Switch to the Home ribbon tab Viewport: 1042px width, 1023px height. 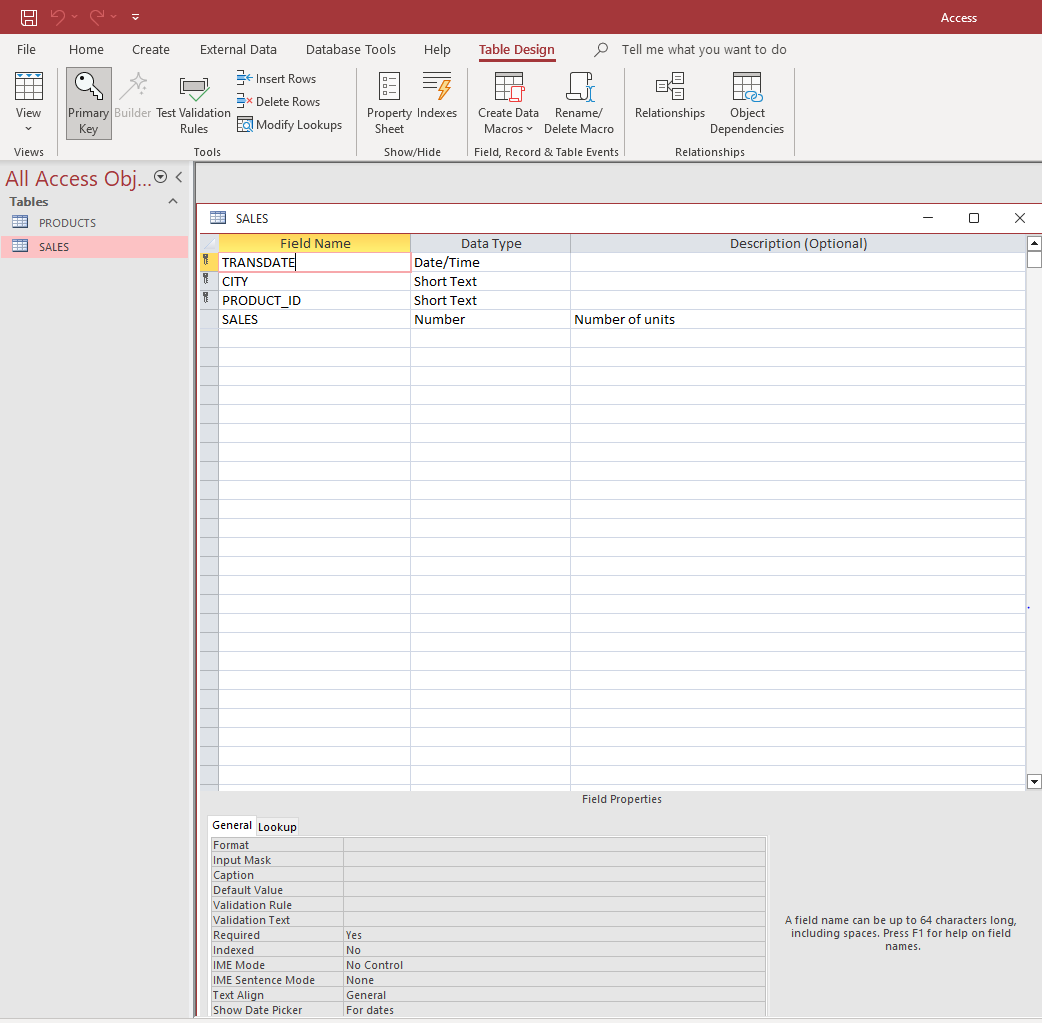(x=86, y=50)
